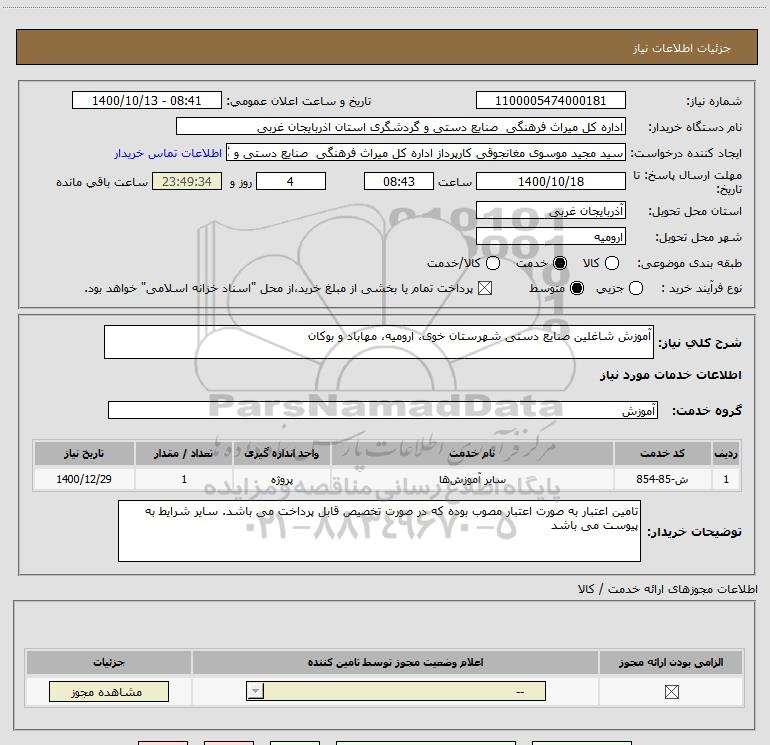Click the اعلام وضعیت مجوز header
Viewport: 770px width, 745px height.
pos(395,662)
